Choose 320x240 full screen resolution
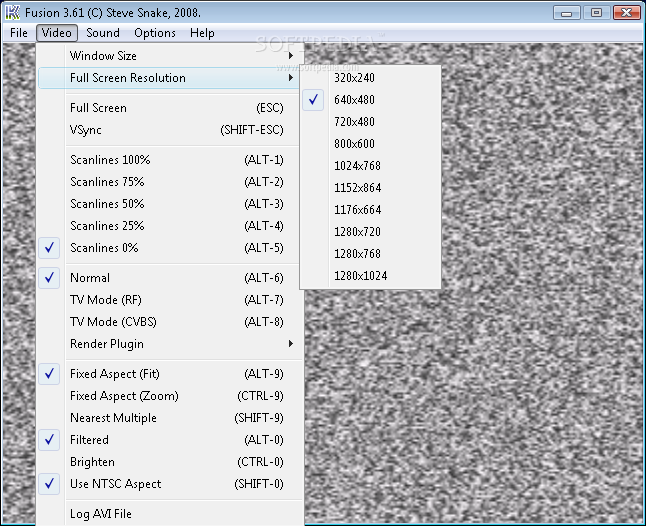 tap(371, 78)
